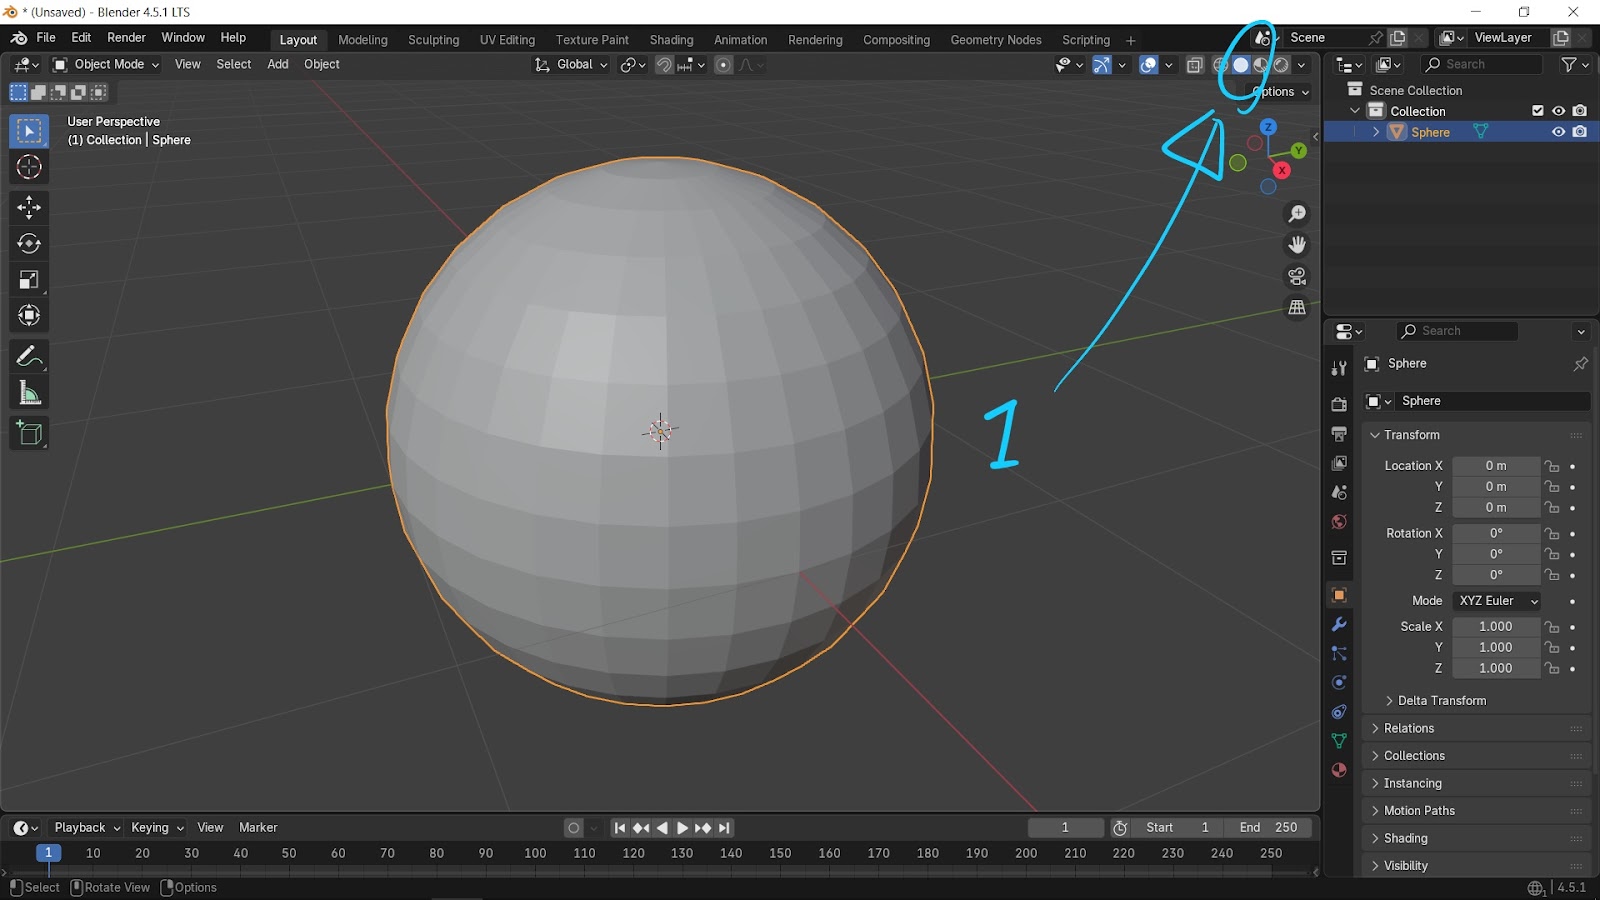
Task: Click frame 100 on the timeline ruler
Action: 535,853
